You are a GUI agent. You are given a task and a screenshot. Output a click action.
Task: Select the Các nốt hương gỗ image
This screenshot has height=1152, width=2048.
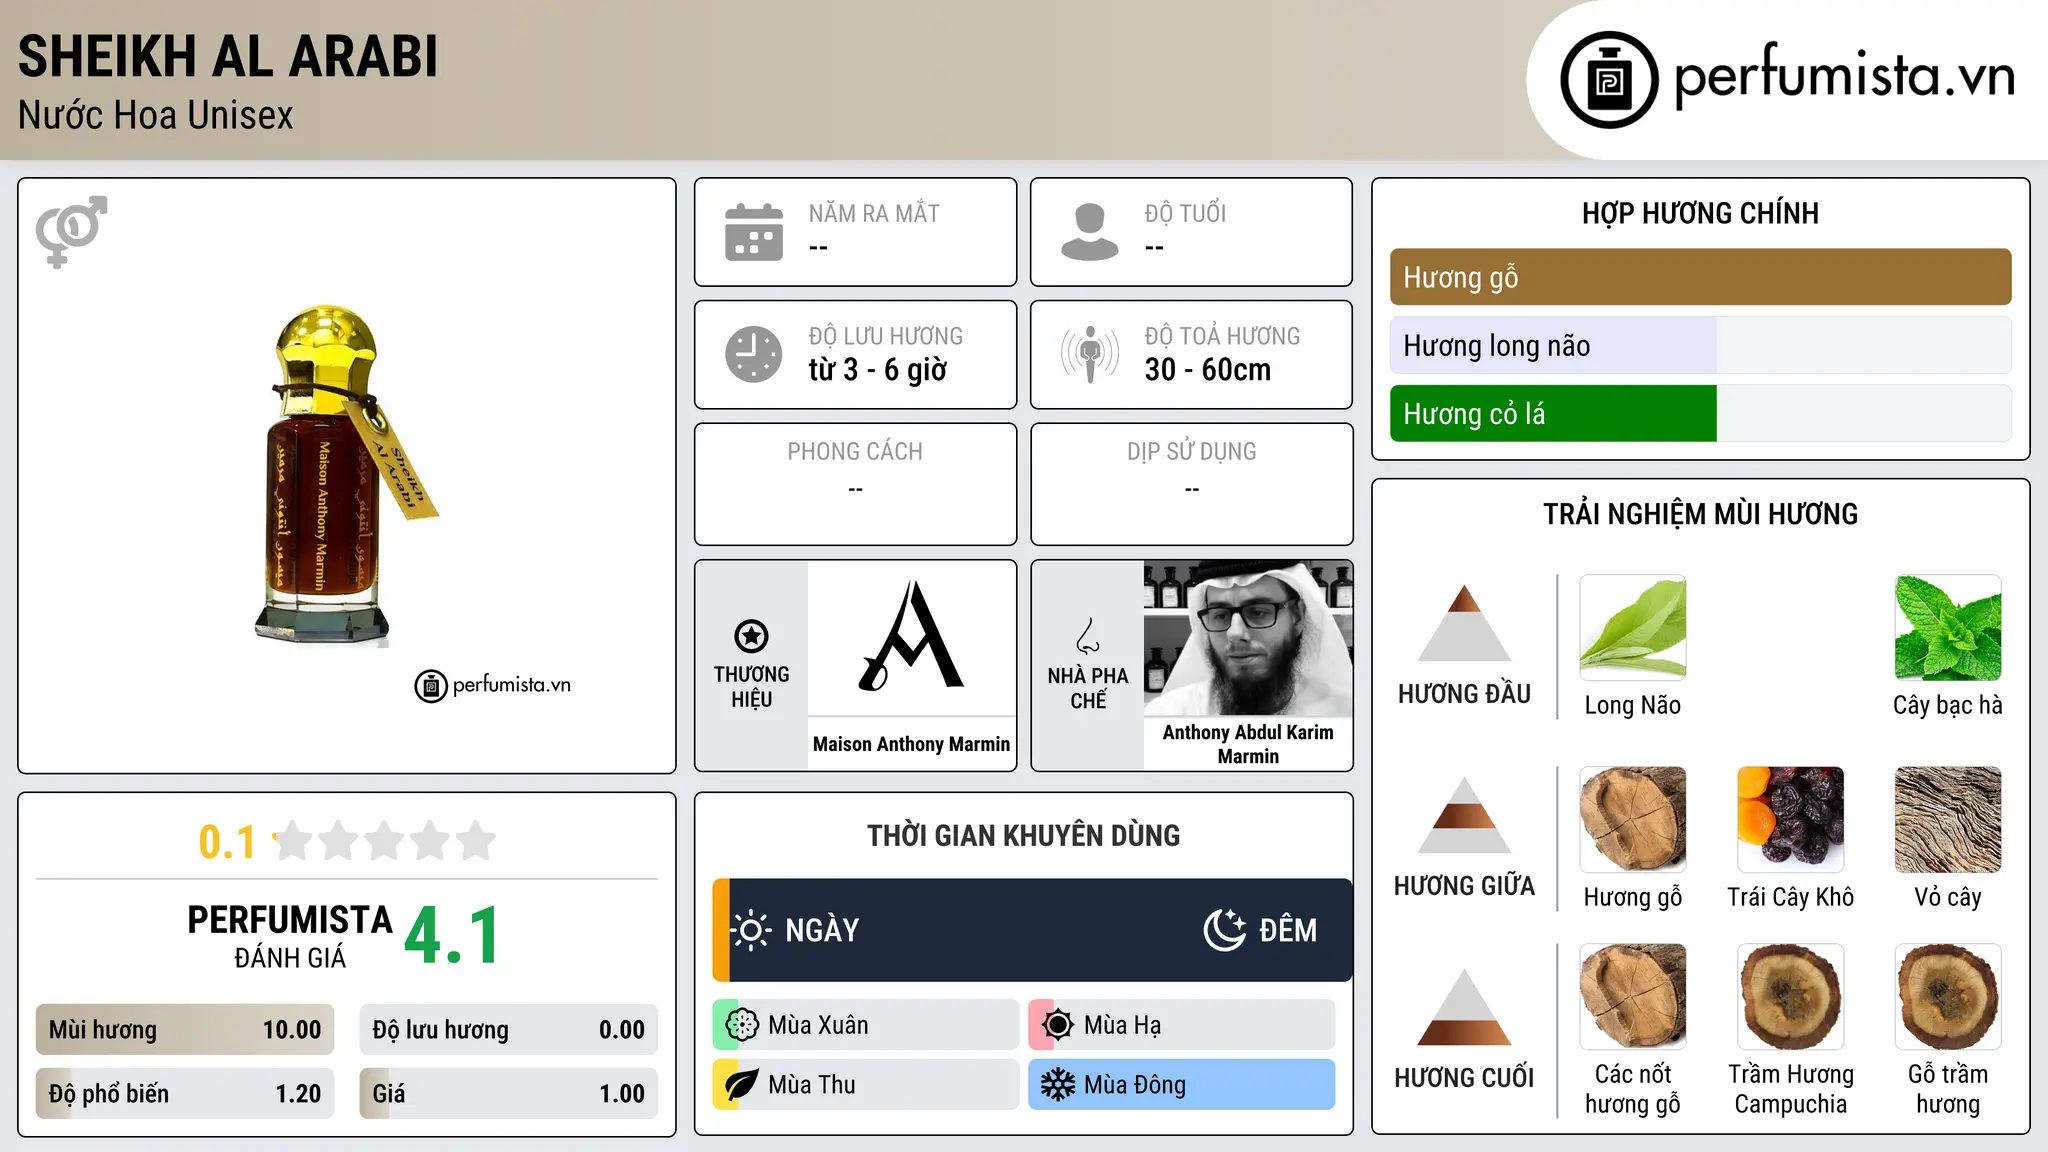[x=1633, y=996]
